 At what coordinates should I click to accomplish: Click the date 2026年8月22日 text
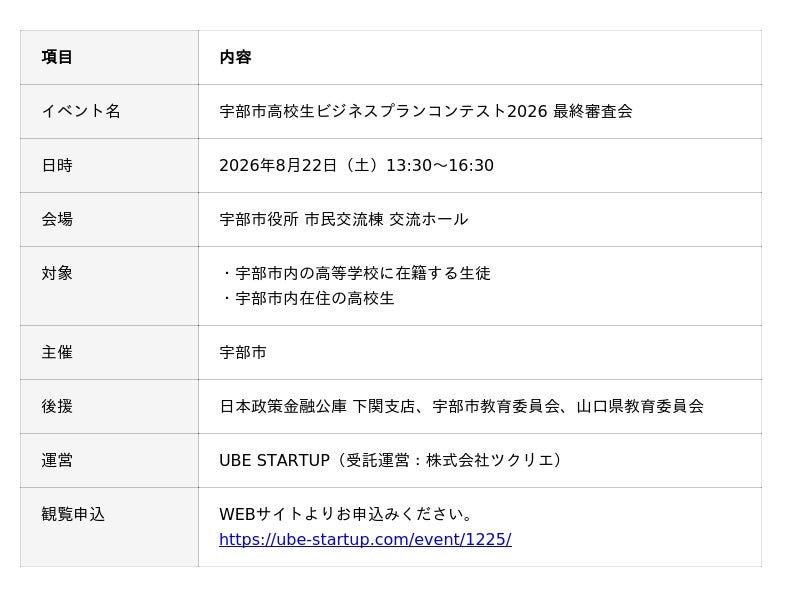[x=278, y=165]
